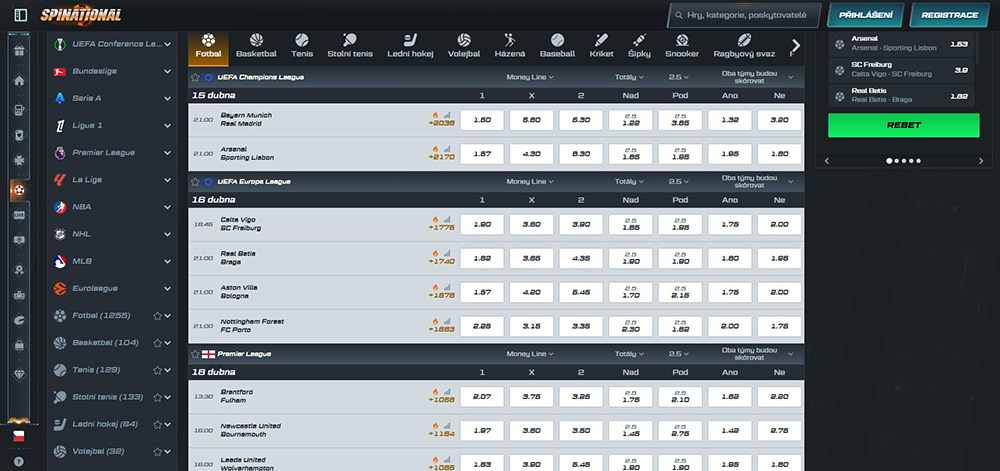Image resolution: width=1000 pixels, height=471 pixels.
Task: Open the Money Line dropdown for Champions League
Action: (x=530, y=77)
